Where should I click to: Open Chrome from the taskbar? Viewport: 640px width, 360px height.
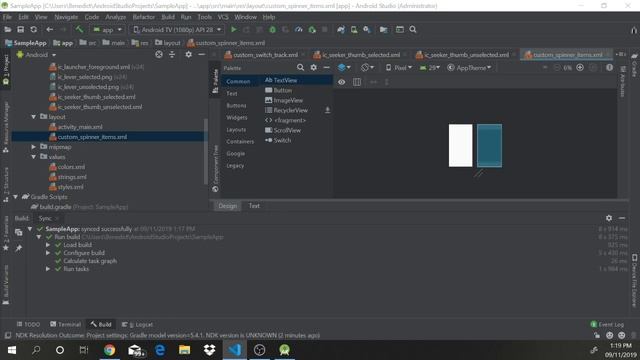pos(109,350)
